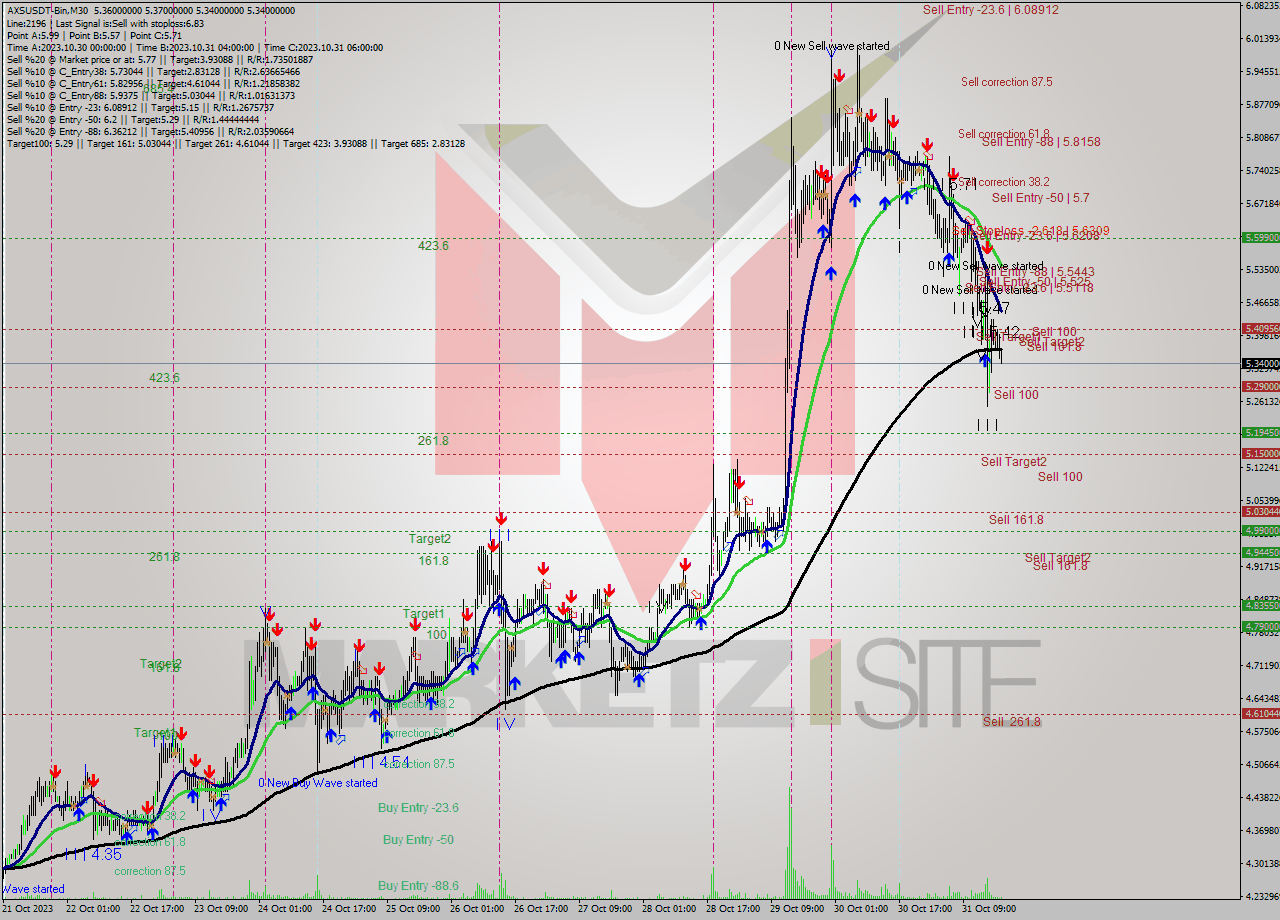Image resolution: width=1280 pixels, height=920 pixels.
Task: Click the 'Sell Entry -50 | 5.7' label
Action: [1041, 198]
